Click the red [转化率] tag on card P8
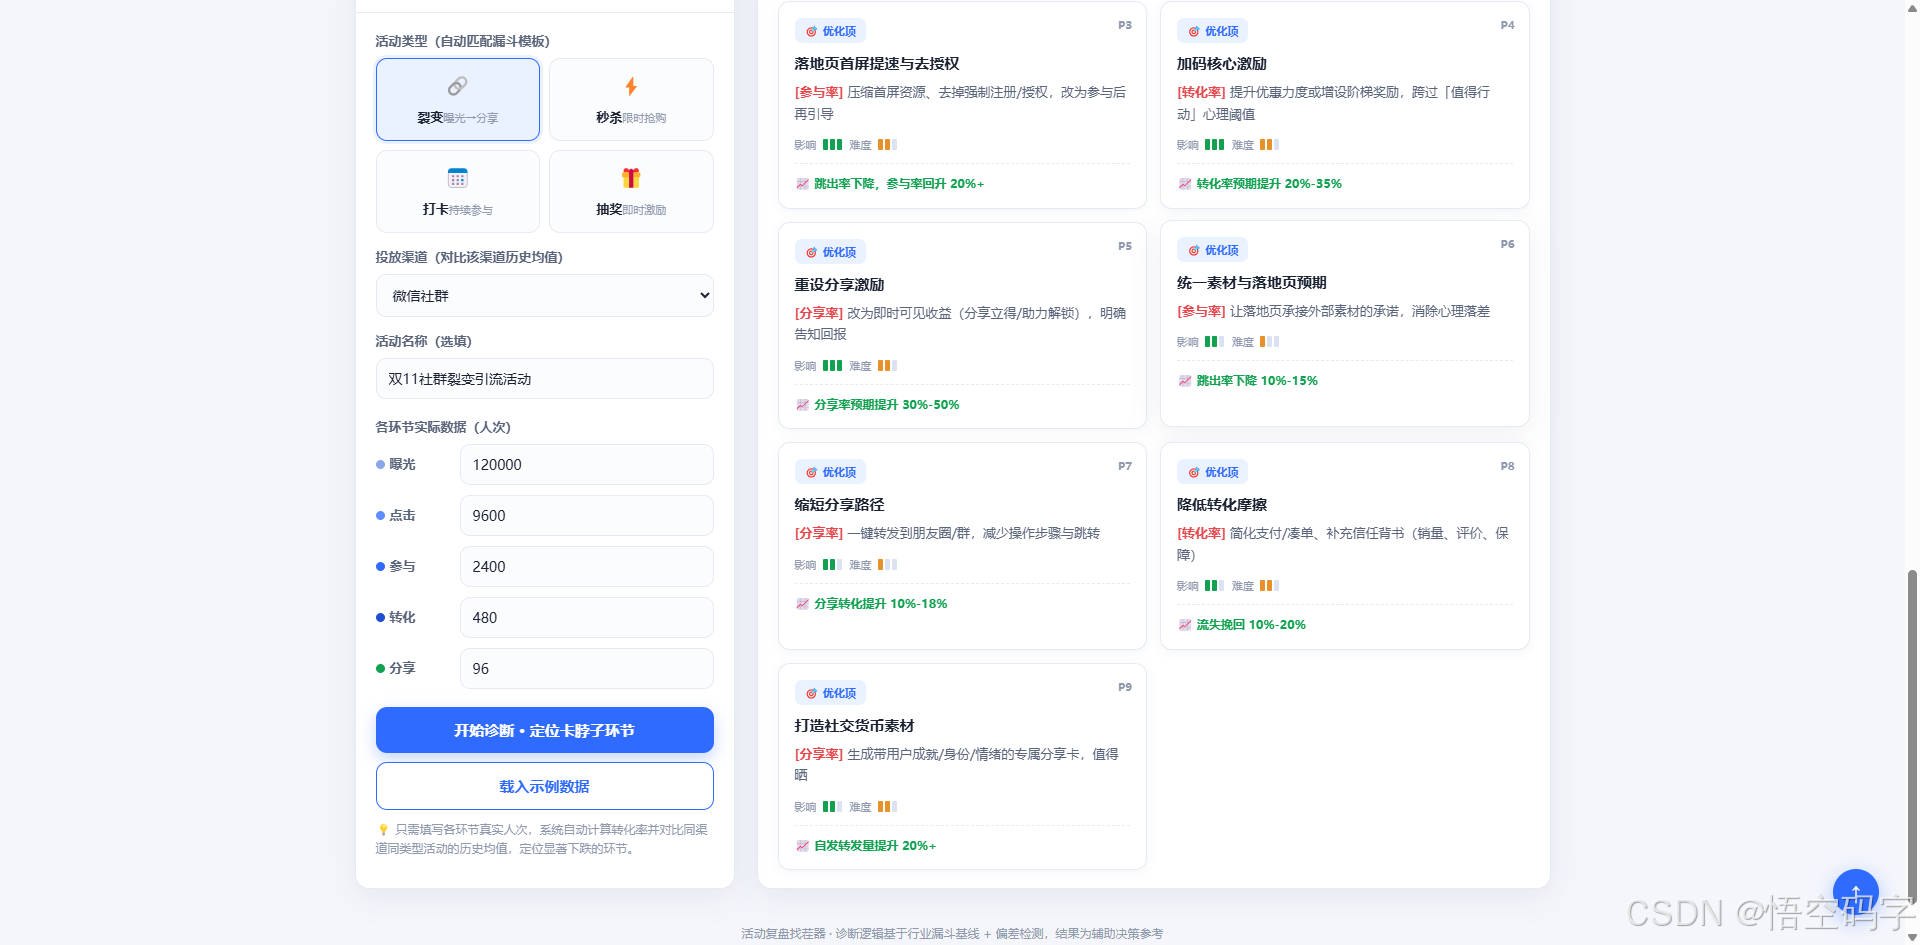1920x945 pixels. click(1201, 534)
